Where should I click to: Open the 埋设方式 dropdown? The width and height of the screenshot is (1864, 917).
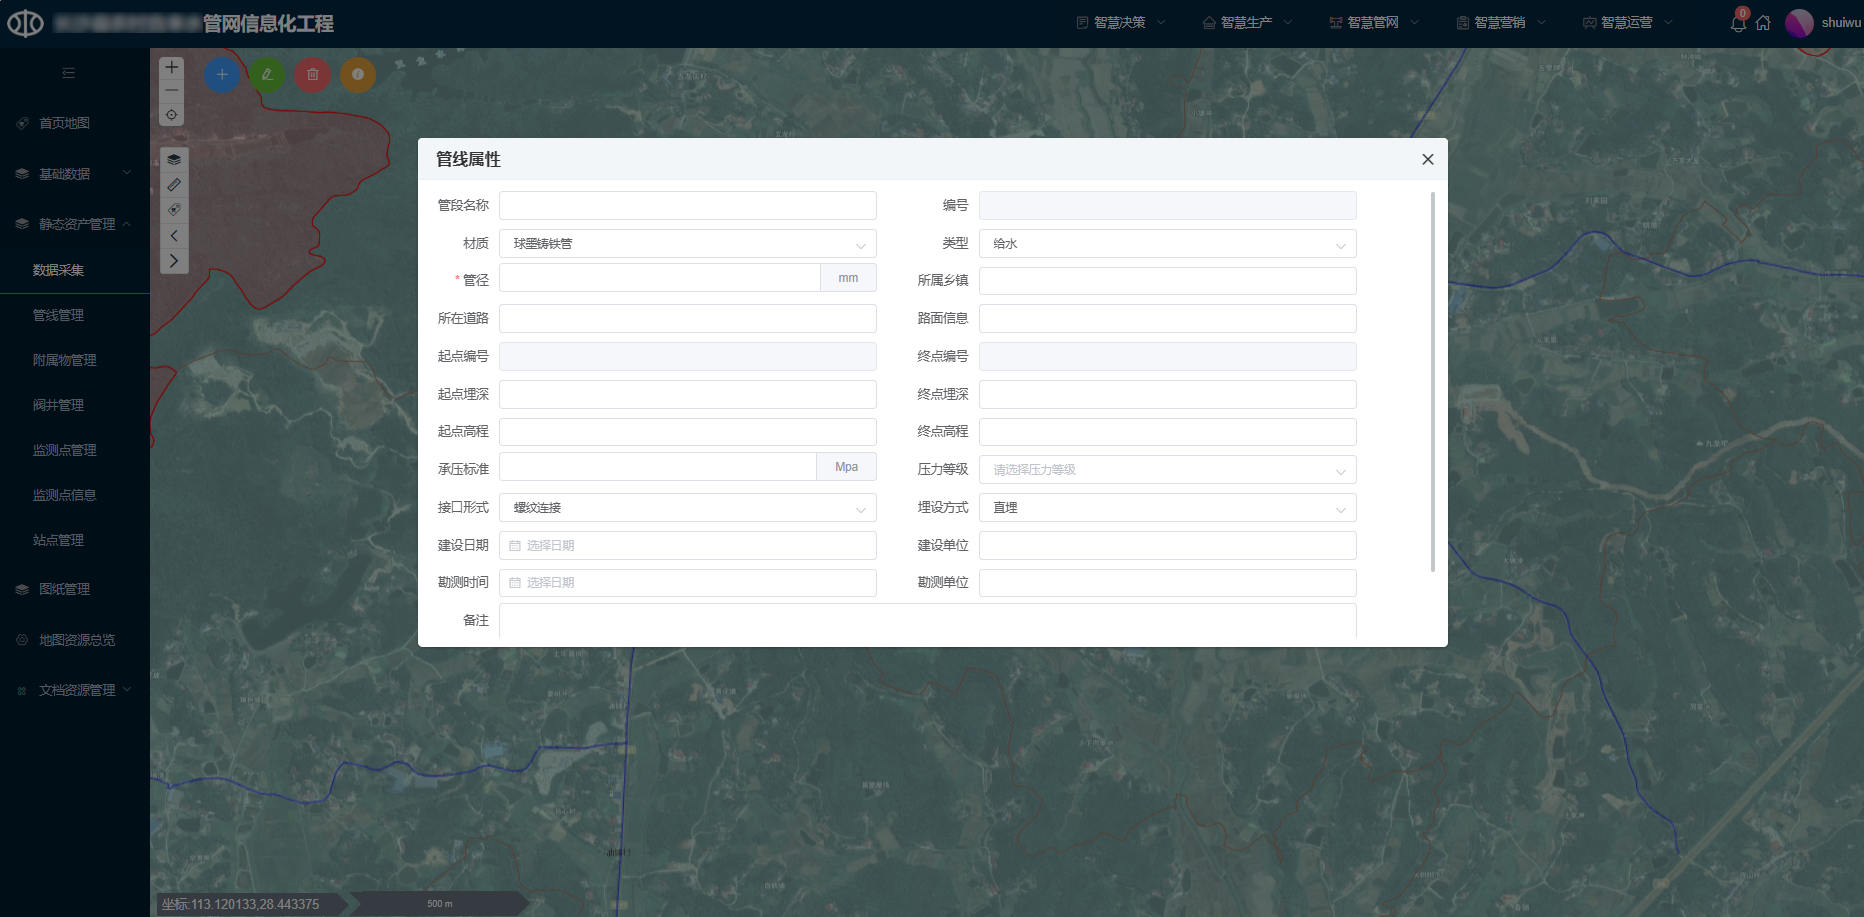[x=1167, y=508]
